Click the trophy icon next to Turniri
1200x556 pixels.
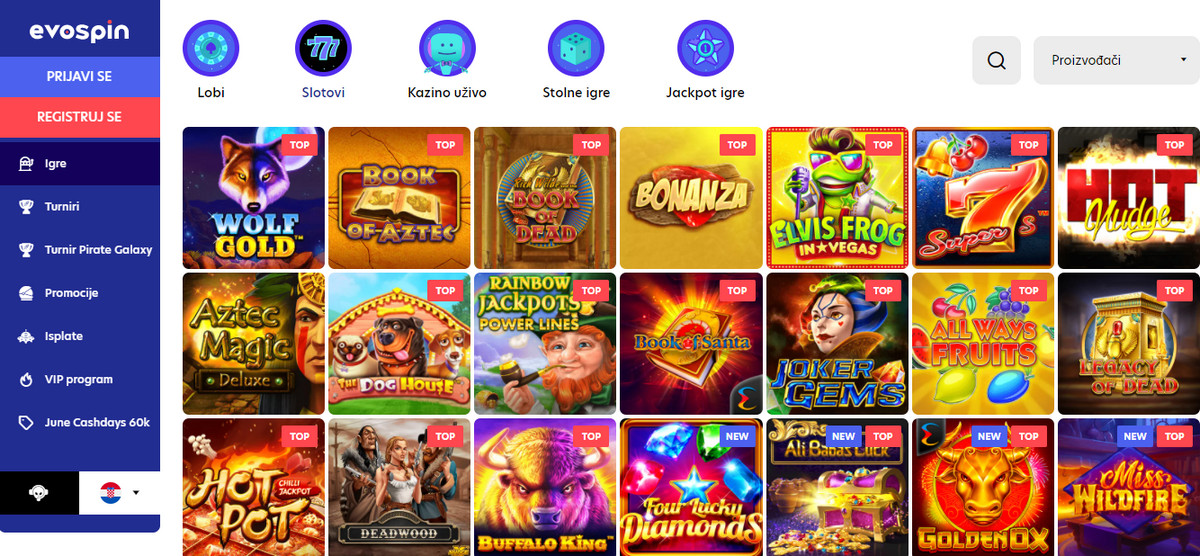27,207
